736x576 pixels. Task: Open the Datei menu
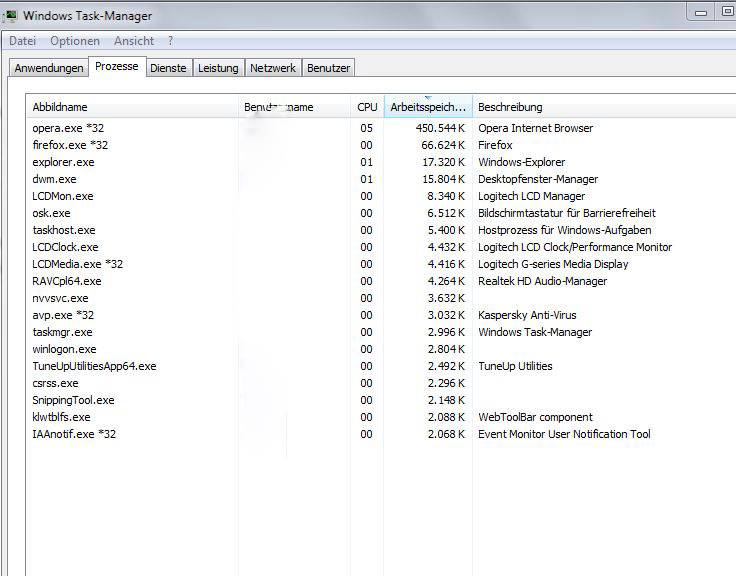coord(23,41)
